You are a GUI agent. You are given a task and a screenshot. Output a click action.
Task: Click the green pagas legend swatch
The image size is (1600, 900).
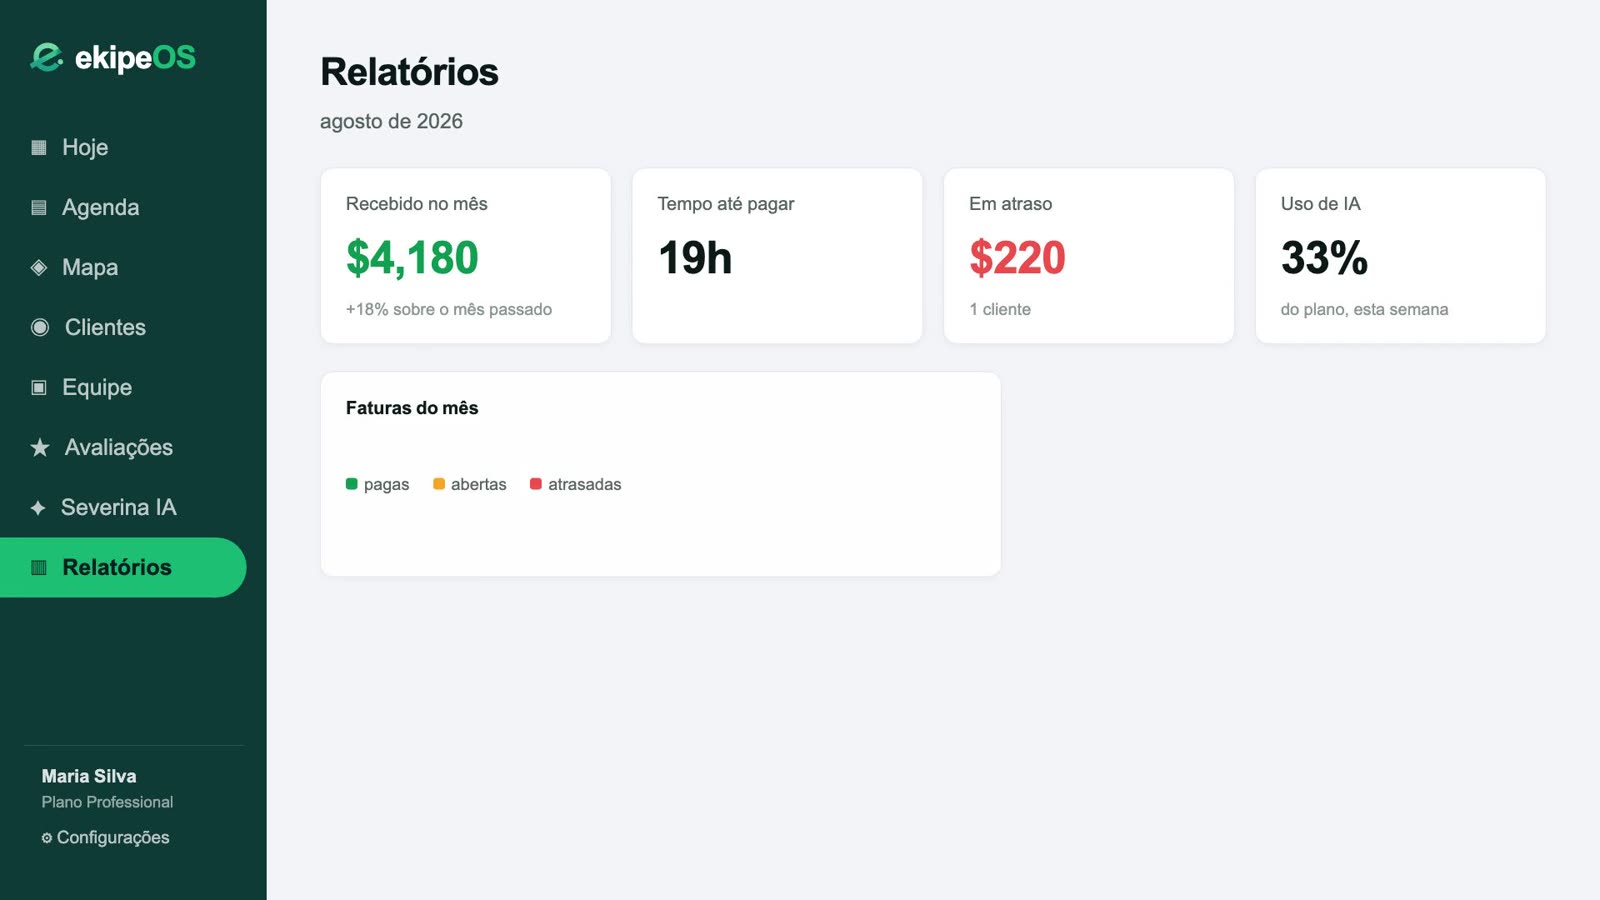352,484
